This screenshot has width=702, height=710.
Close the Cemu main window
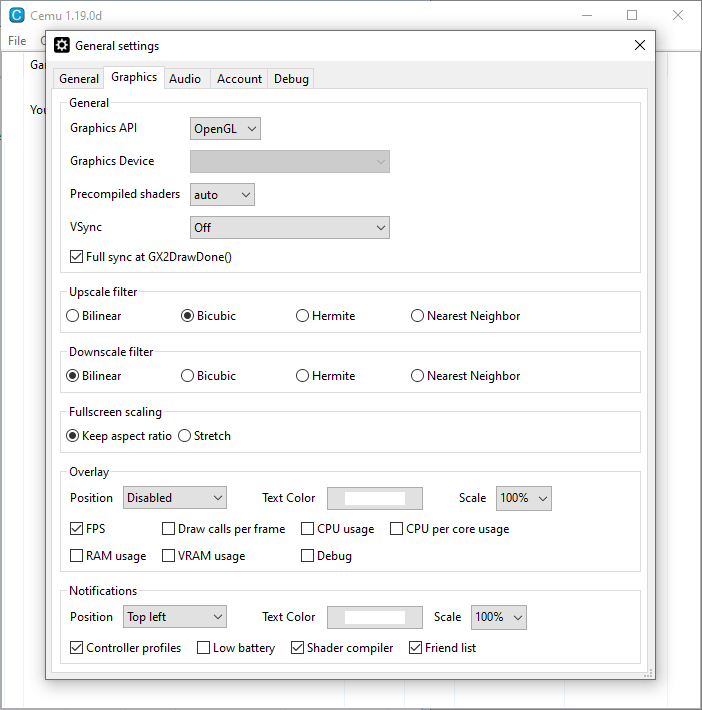point(678,15)
